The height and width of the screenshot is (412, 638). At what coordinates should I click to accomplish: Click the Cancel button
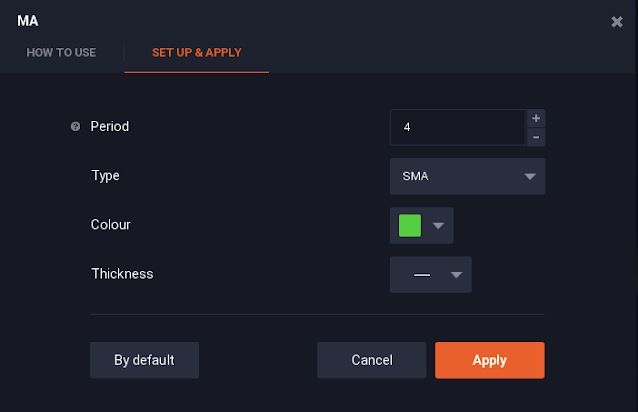click(x=372, y=360)
